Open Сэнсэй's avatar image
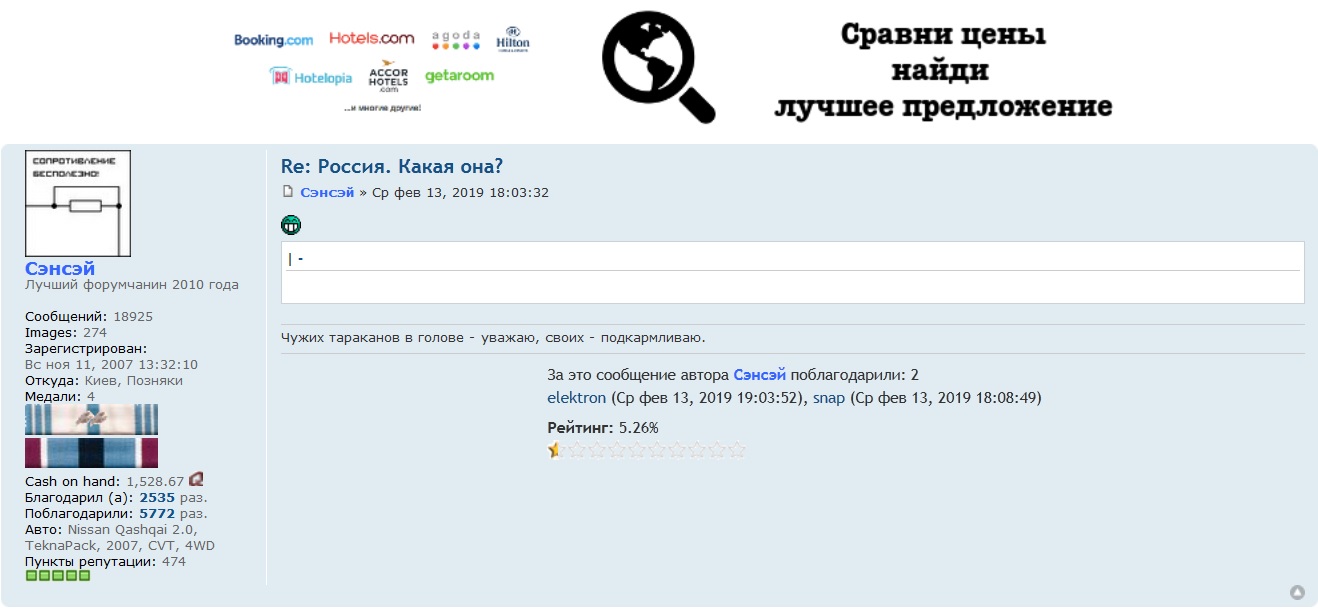Screen dimensions: 1318x611 (x=78, y=204)
